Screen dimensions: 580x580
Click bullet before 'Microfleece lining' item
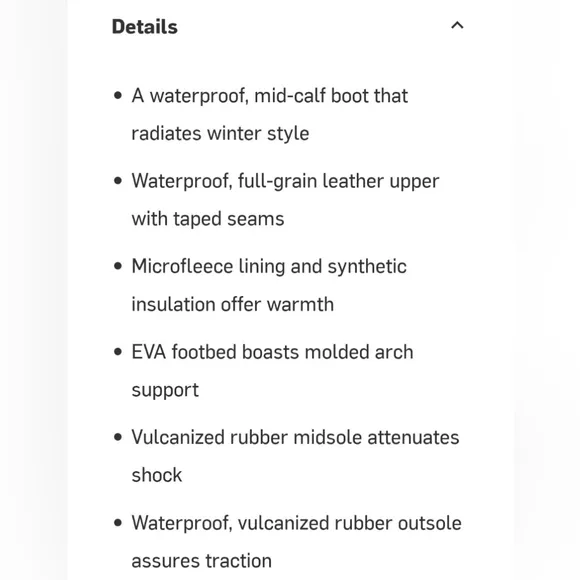118,266
